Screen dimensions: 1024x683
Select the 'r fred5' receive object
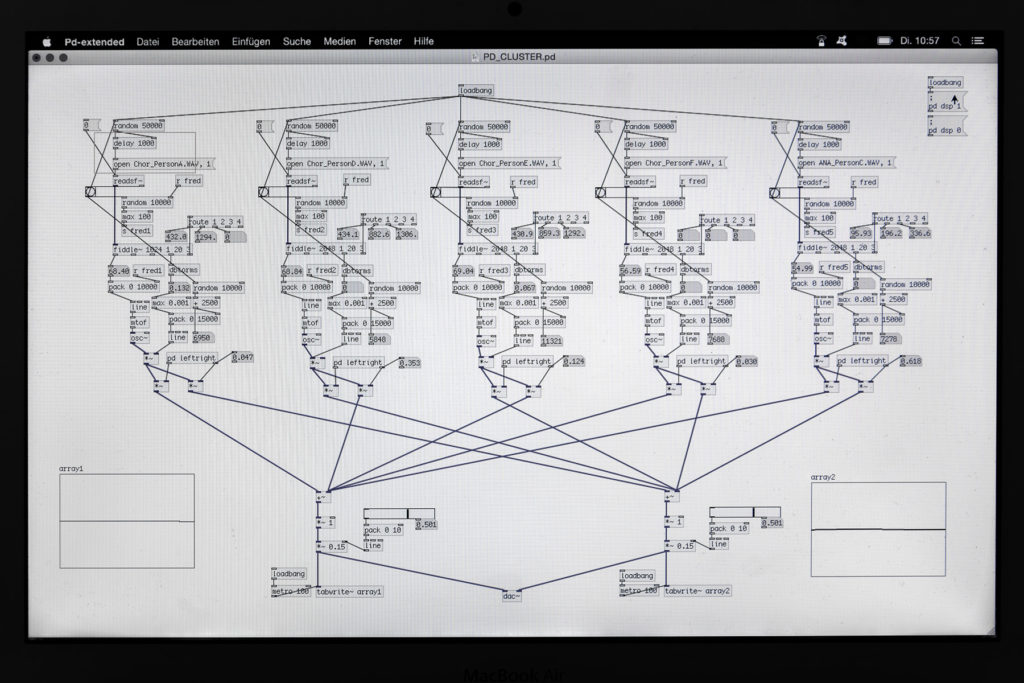(837, 268)
